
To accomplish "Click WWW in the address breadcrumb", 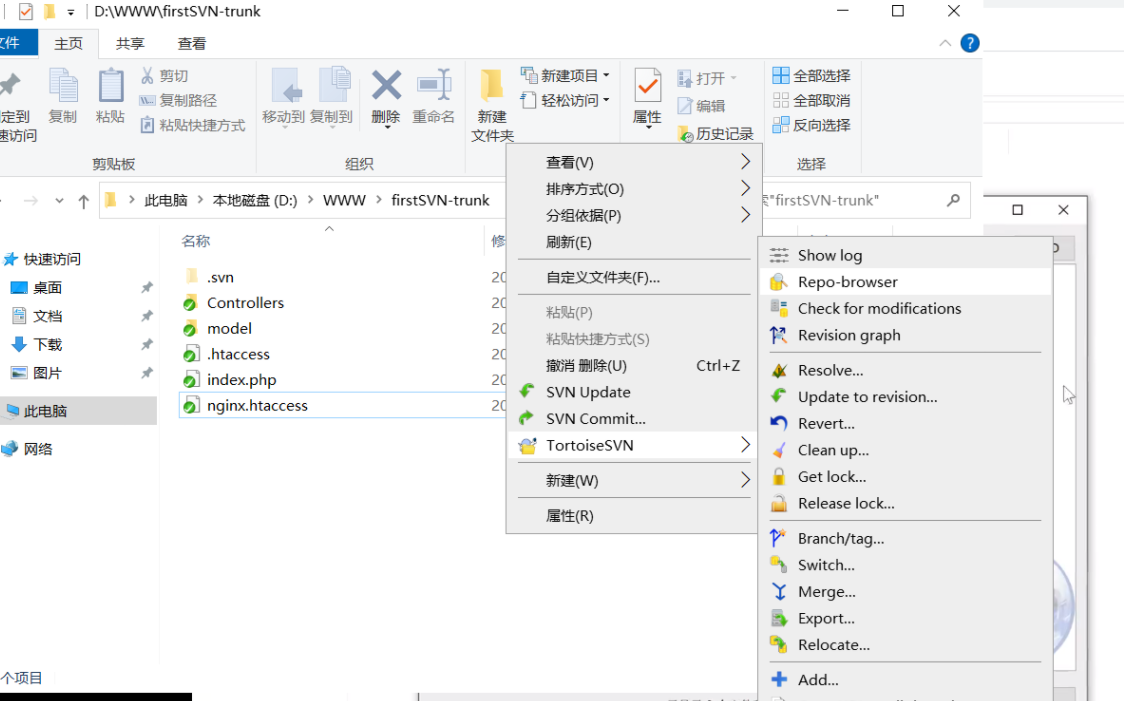I will (x=344, y=200).
